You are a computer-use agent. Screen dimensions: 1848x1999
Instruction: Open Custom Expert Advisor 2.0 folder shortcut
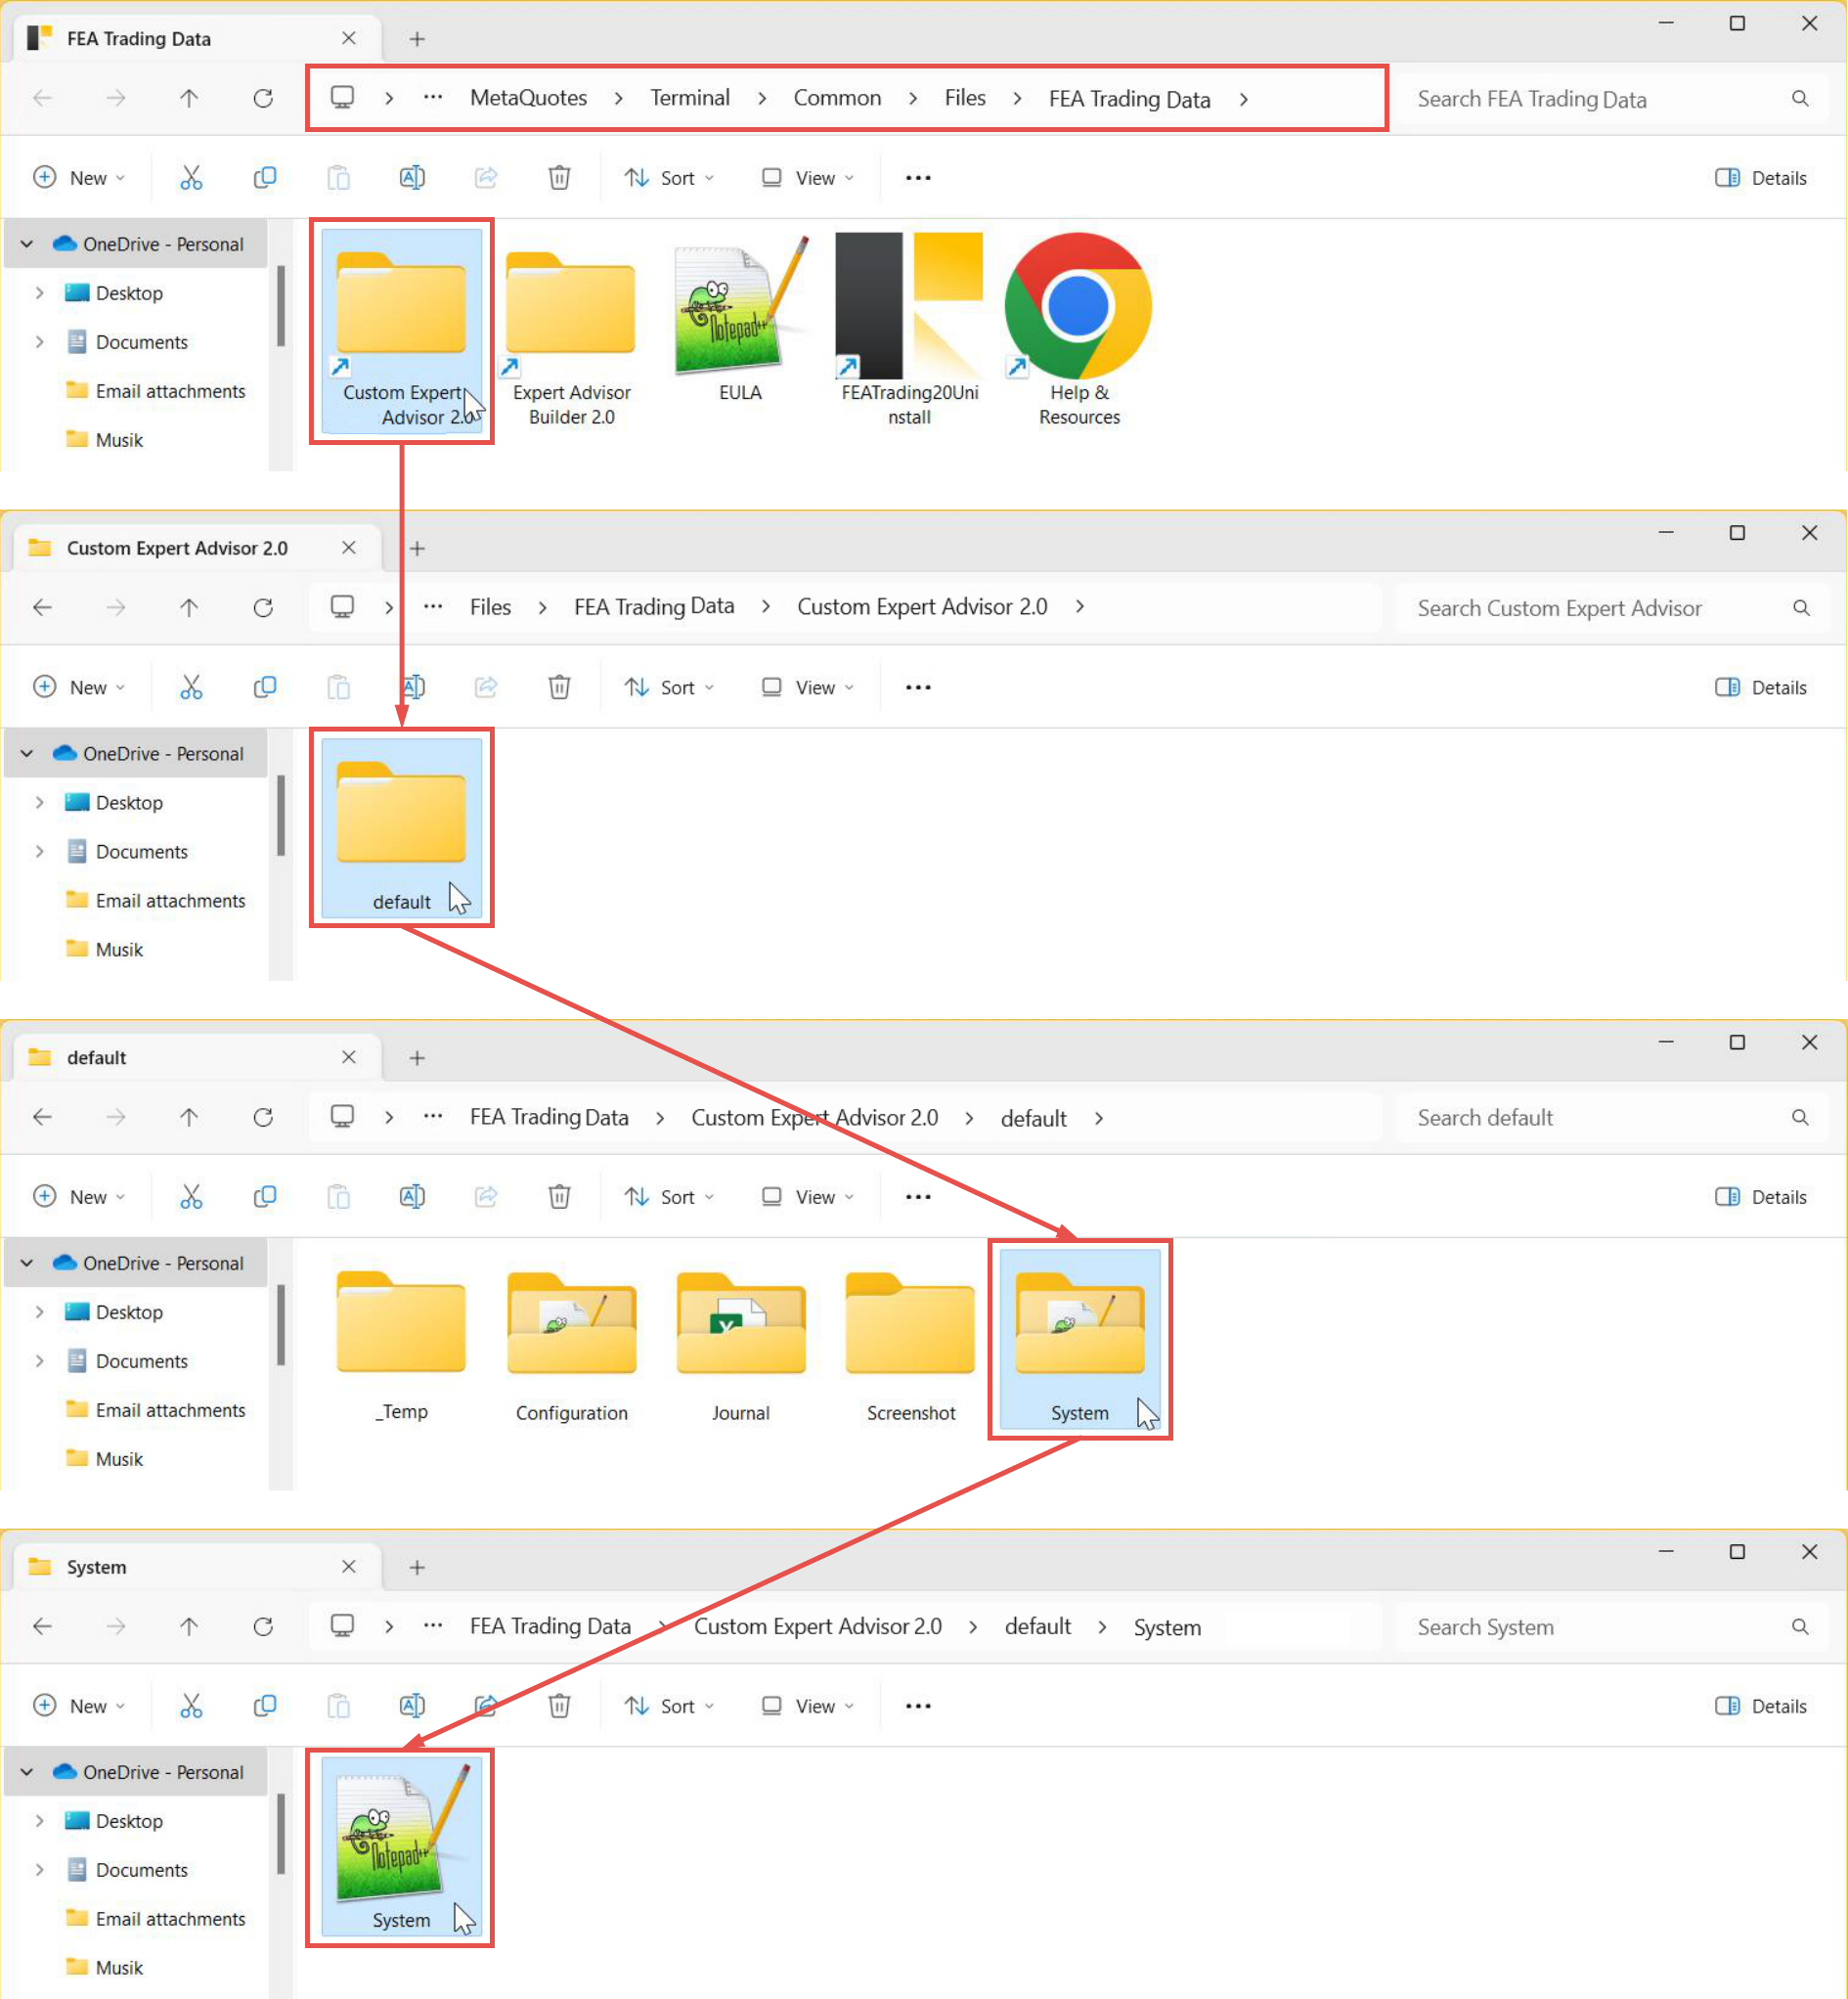401,331
